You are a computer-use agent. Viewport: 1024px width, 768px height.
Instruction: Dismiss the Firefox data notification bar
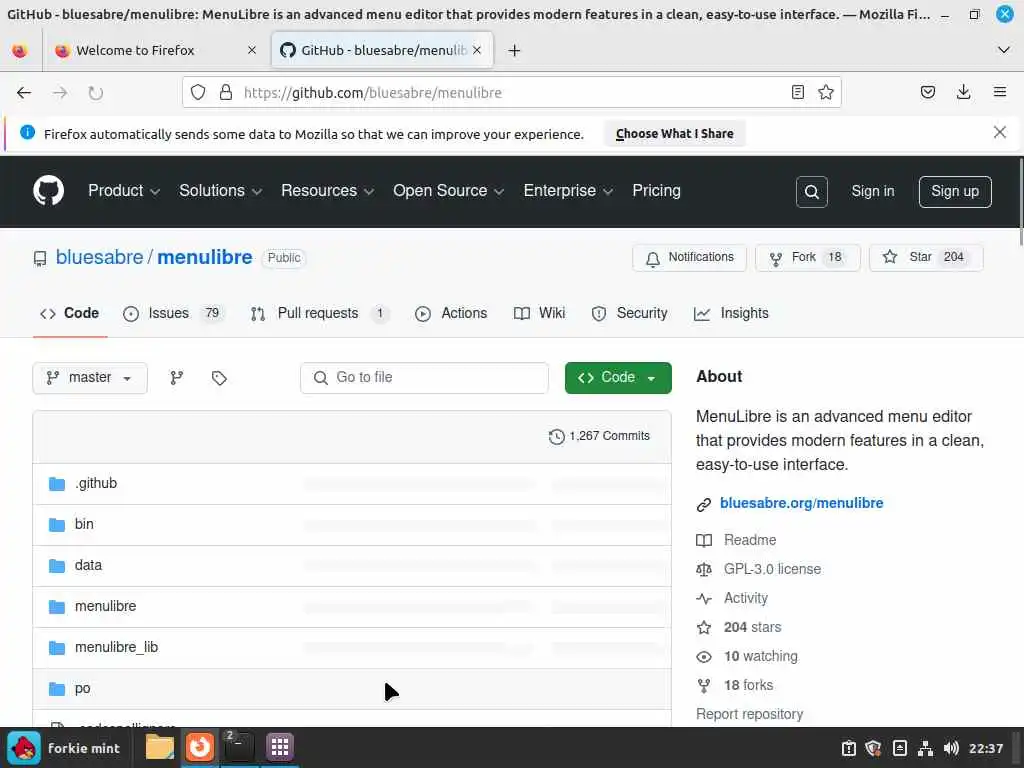point(999,133)
